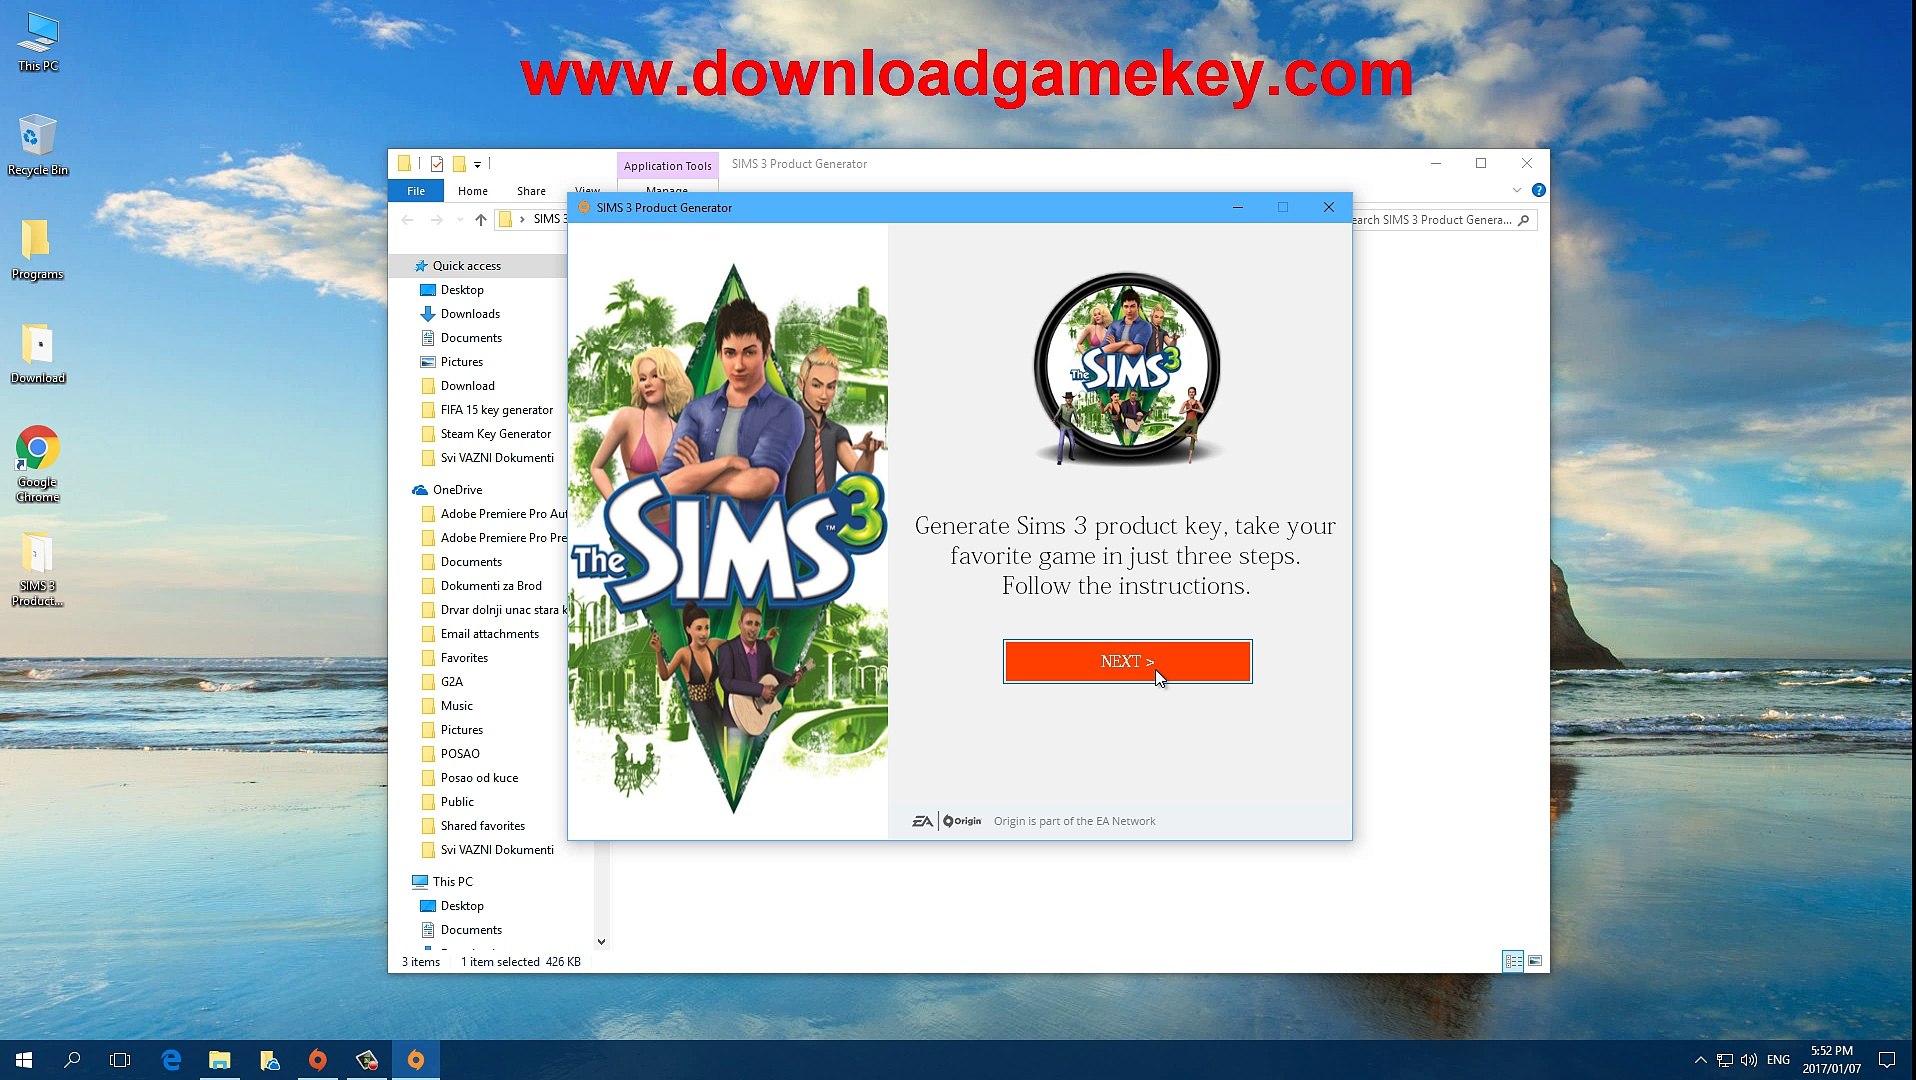Screen dimensions: 1916x1080
Task: Select Desktop under Quick access
Action: [x=462, y=290]
